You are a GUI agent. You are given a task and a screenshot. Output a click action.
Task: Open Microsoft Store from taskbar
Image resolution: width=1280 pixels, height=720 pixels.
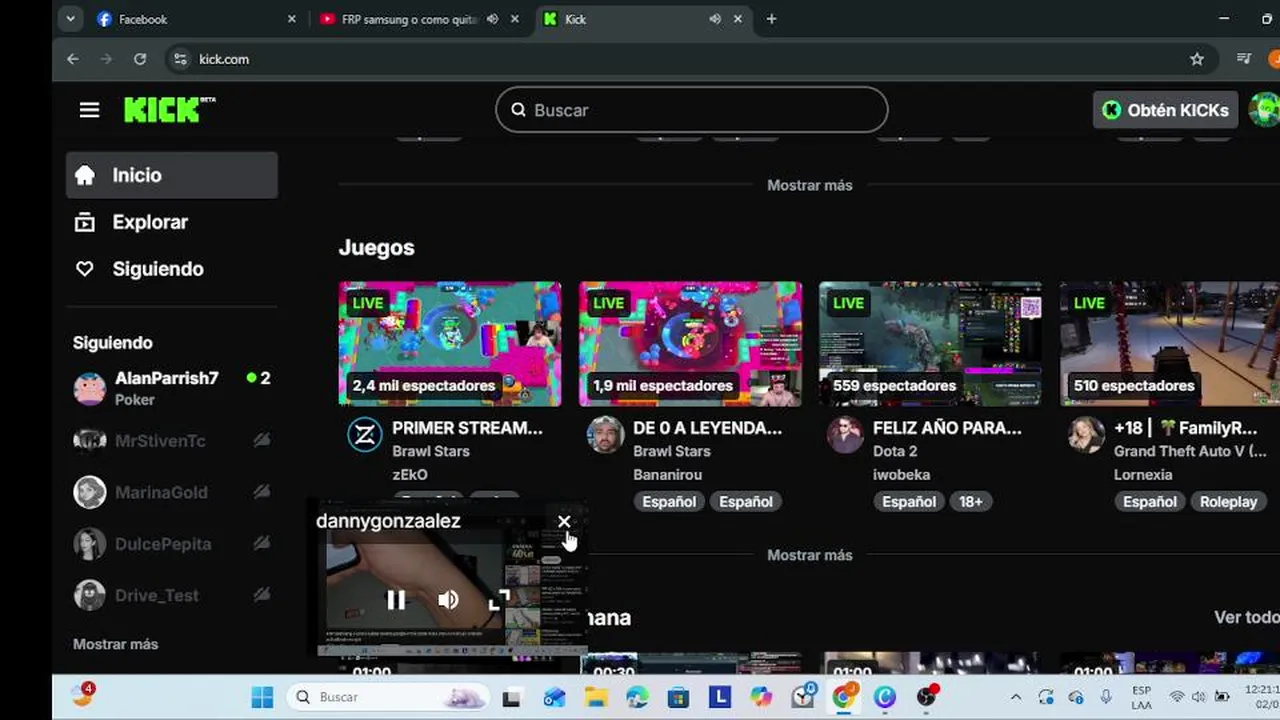[x=678, y=697]
